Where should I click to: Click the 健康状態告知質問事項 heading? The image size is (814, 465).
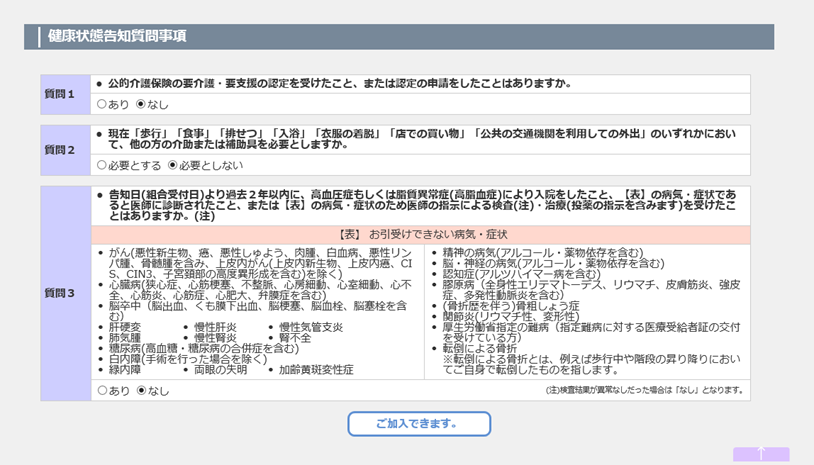(115, 37)
